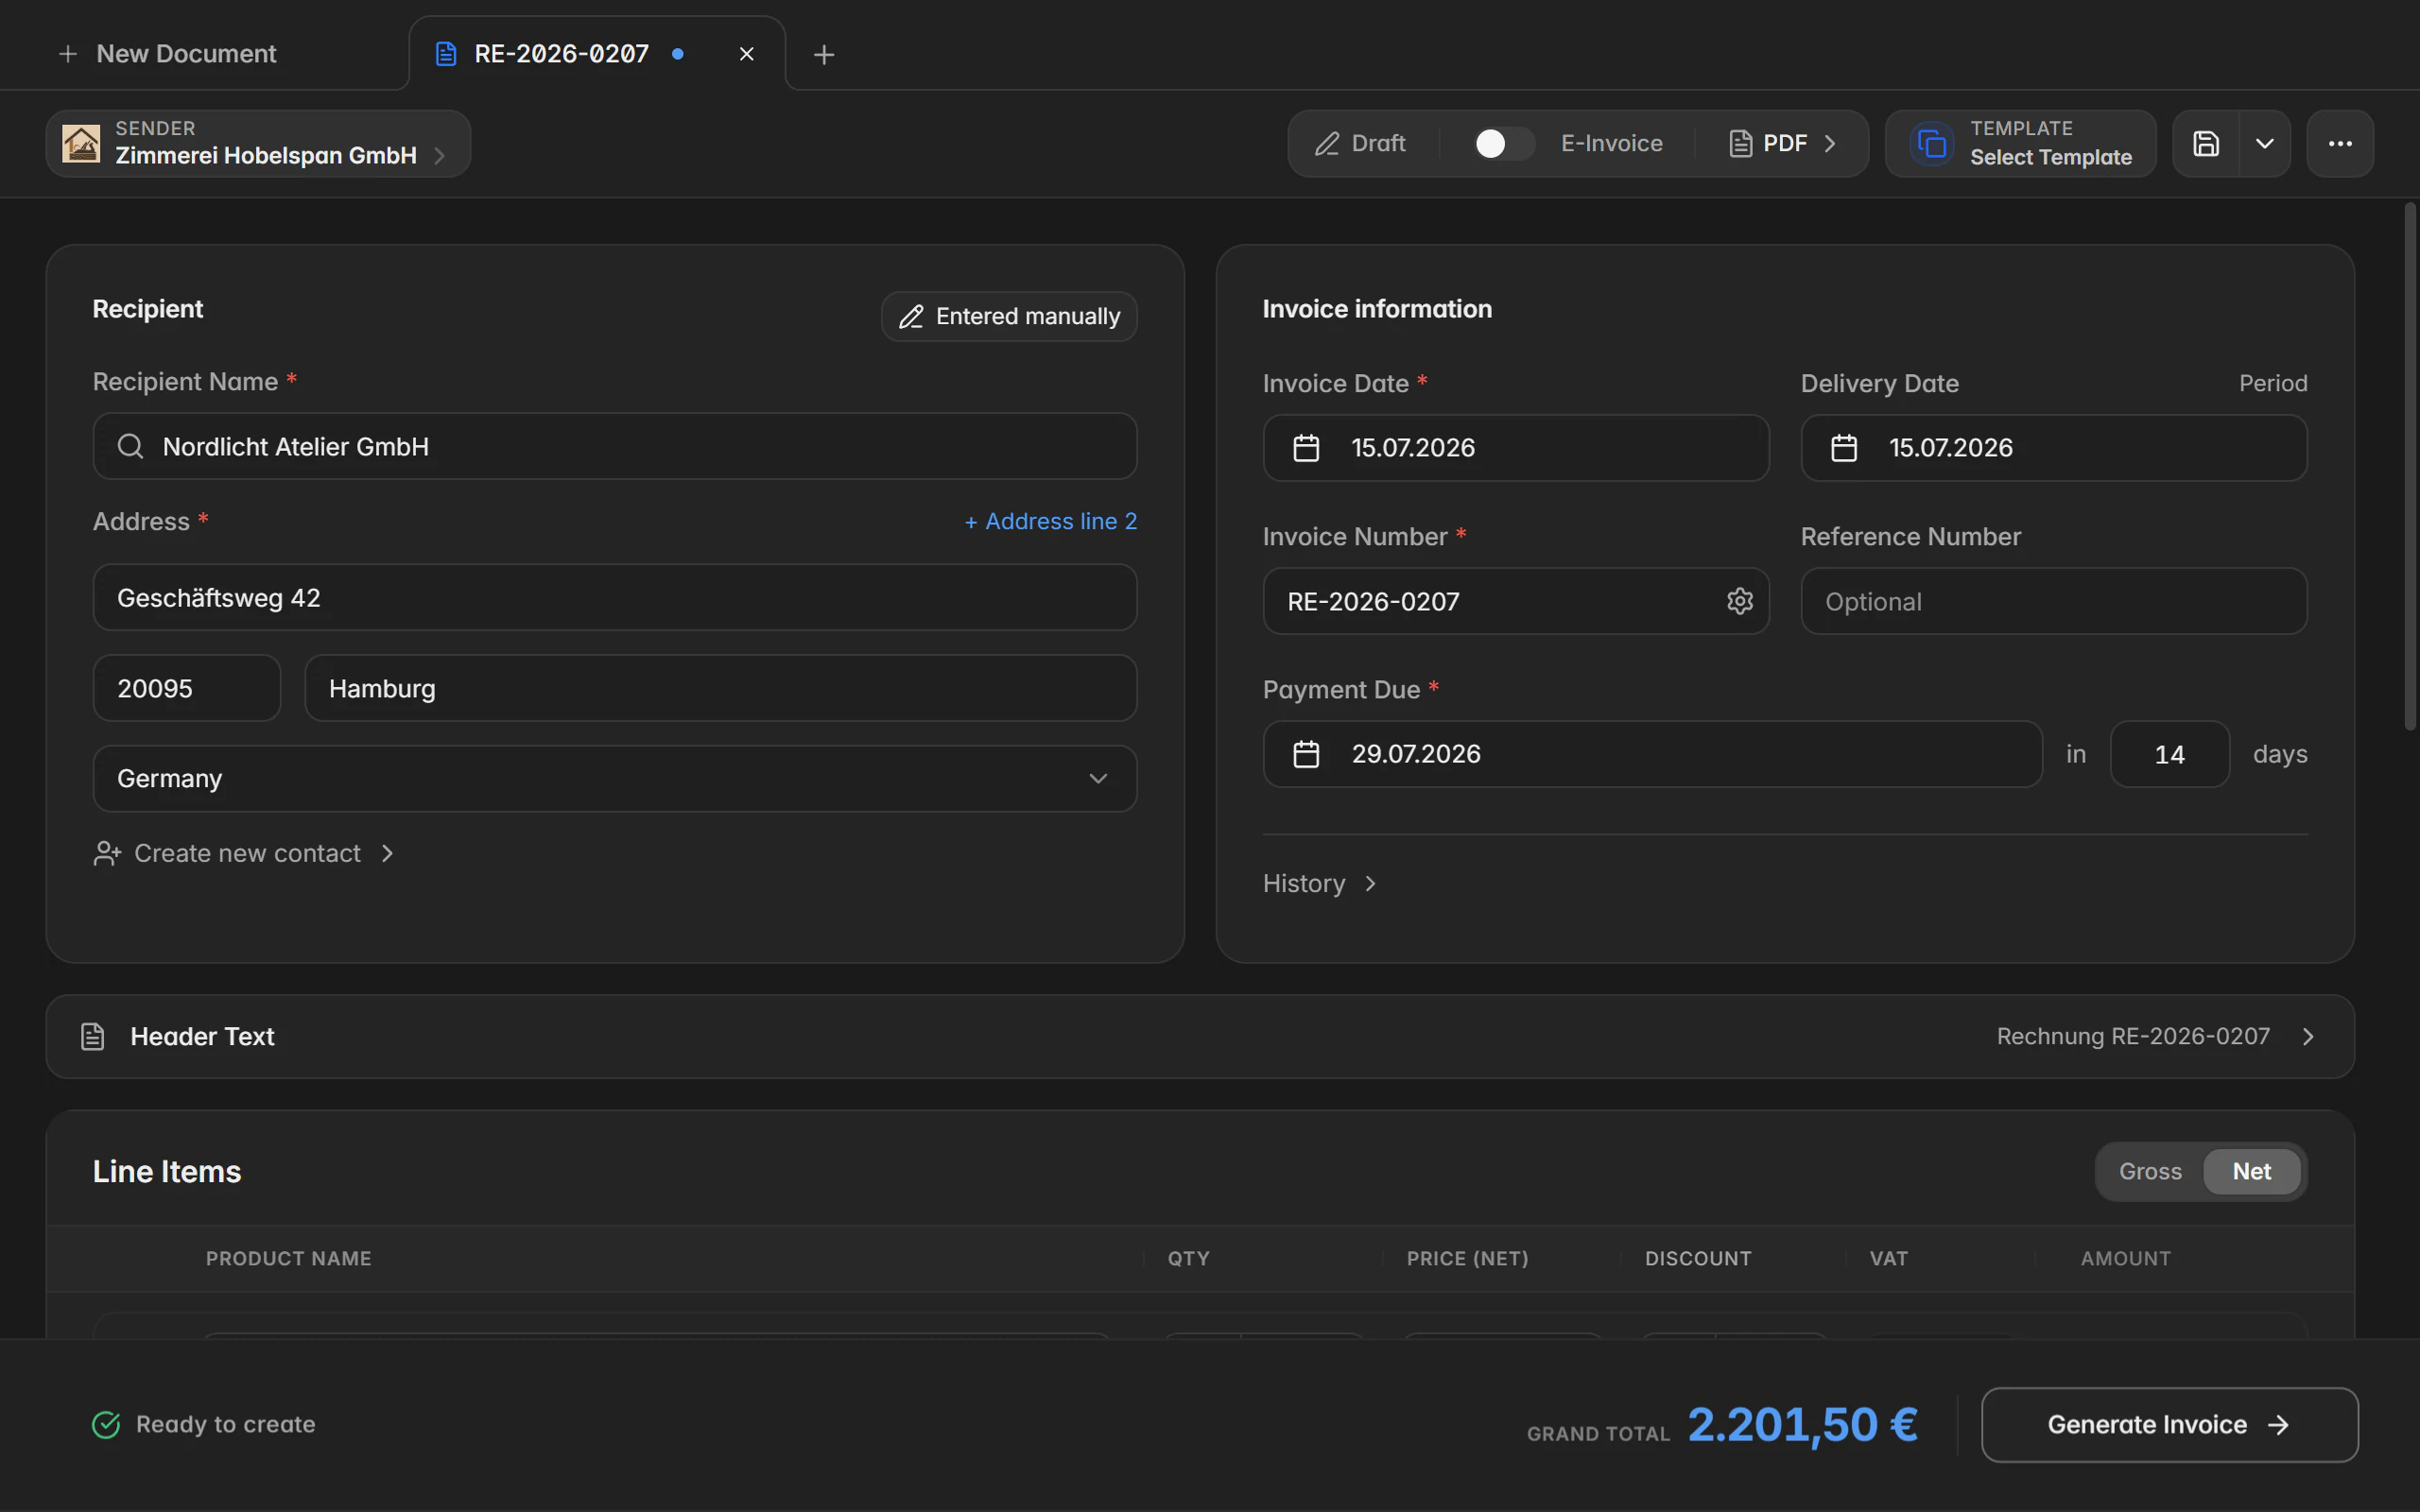Close the RE-2026-0207 tab
Viewport: 2420px width, 1512px height.
[746, 54]
